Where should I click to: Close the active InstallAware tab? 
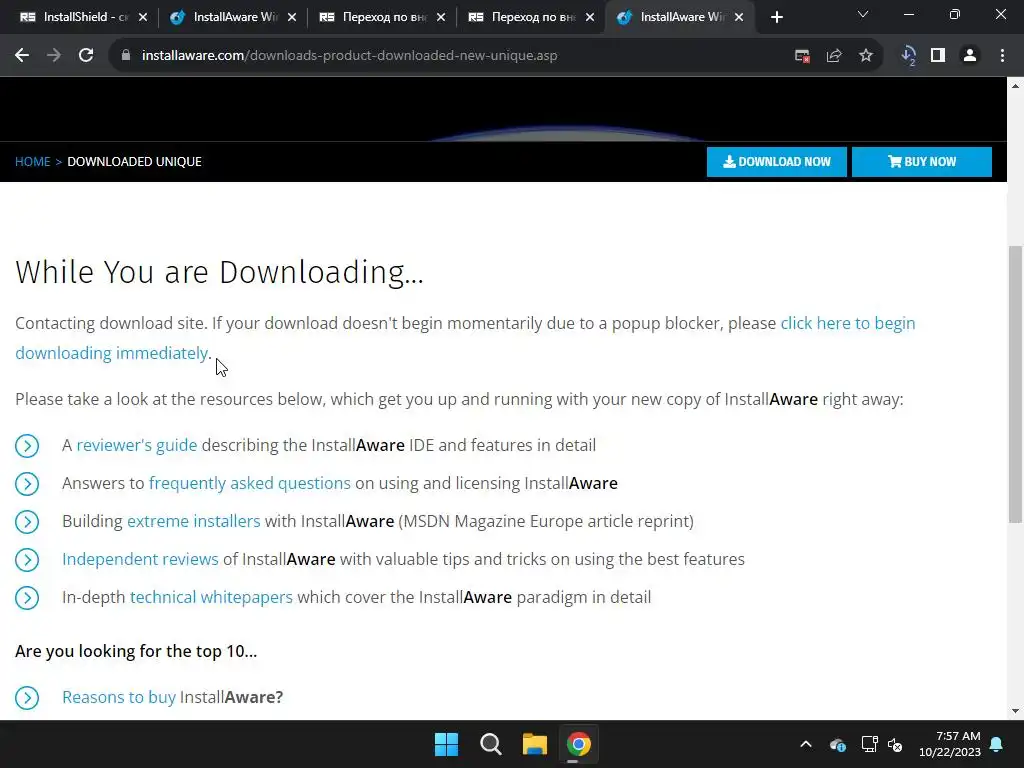click(x=739, y=18)
